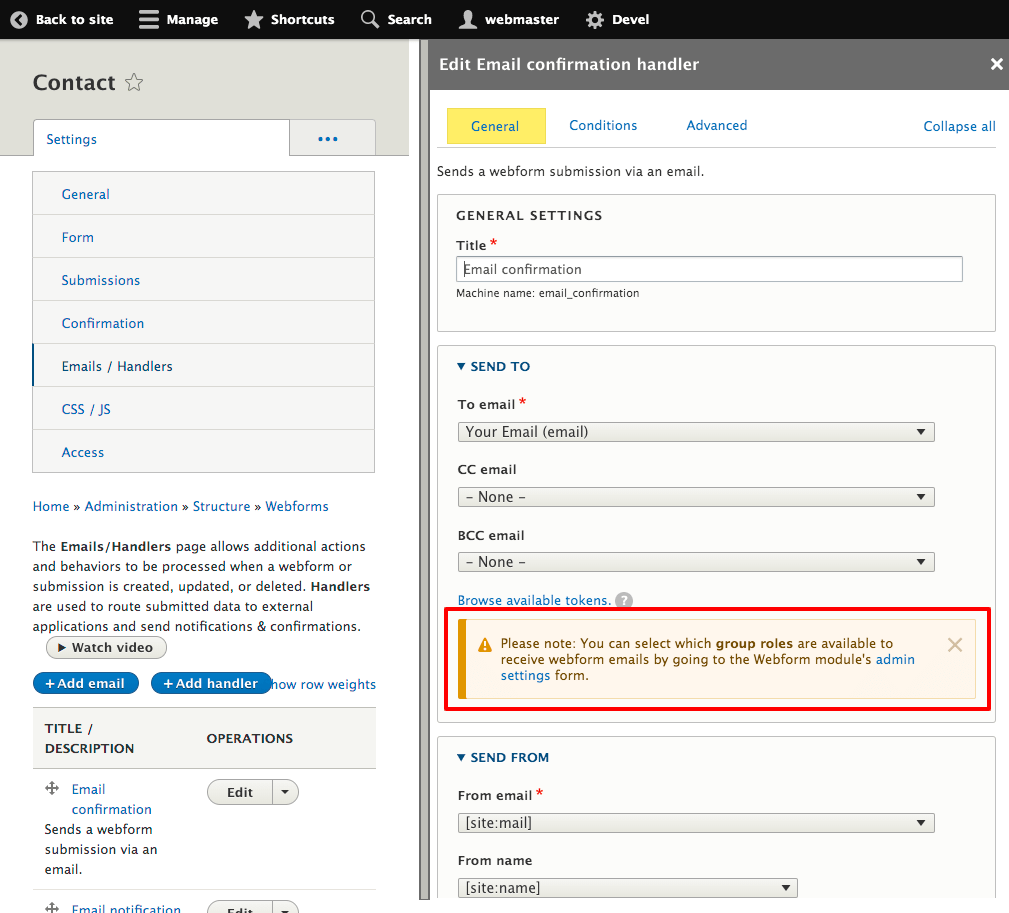
Task: Open Confirmation settings in sidebar
Action: 203,323
